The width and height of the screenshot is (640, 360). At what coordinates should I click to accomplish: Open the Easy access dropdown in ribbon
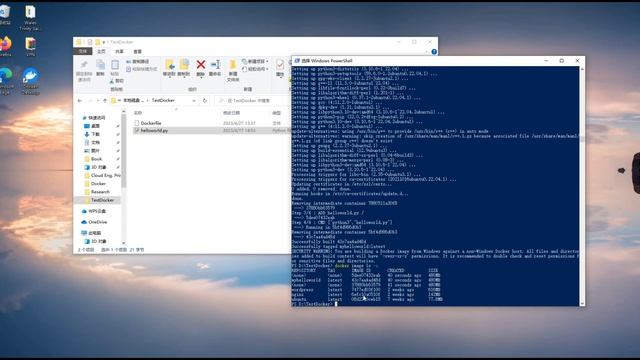point(256,69)
